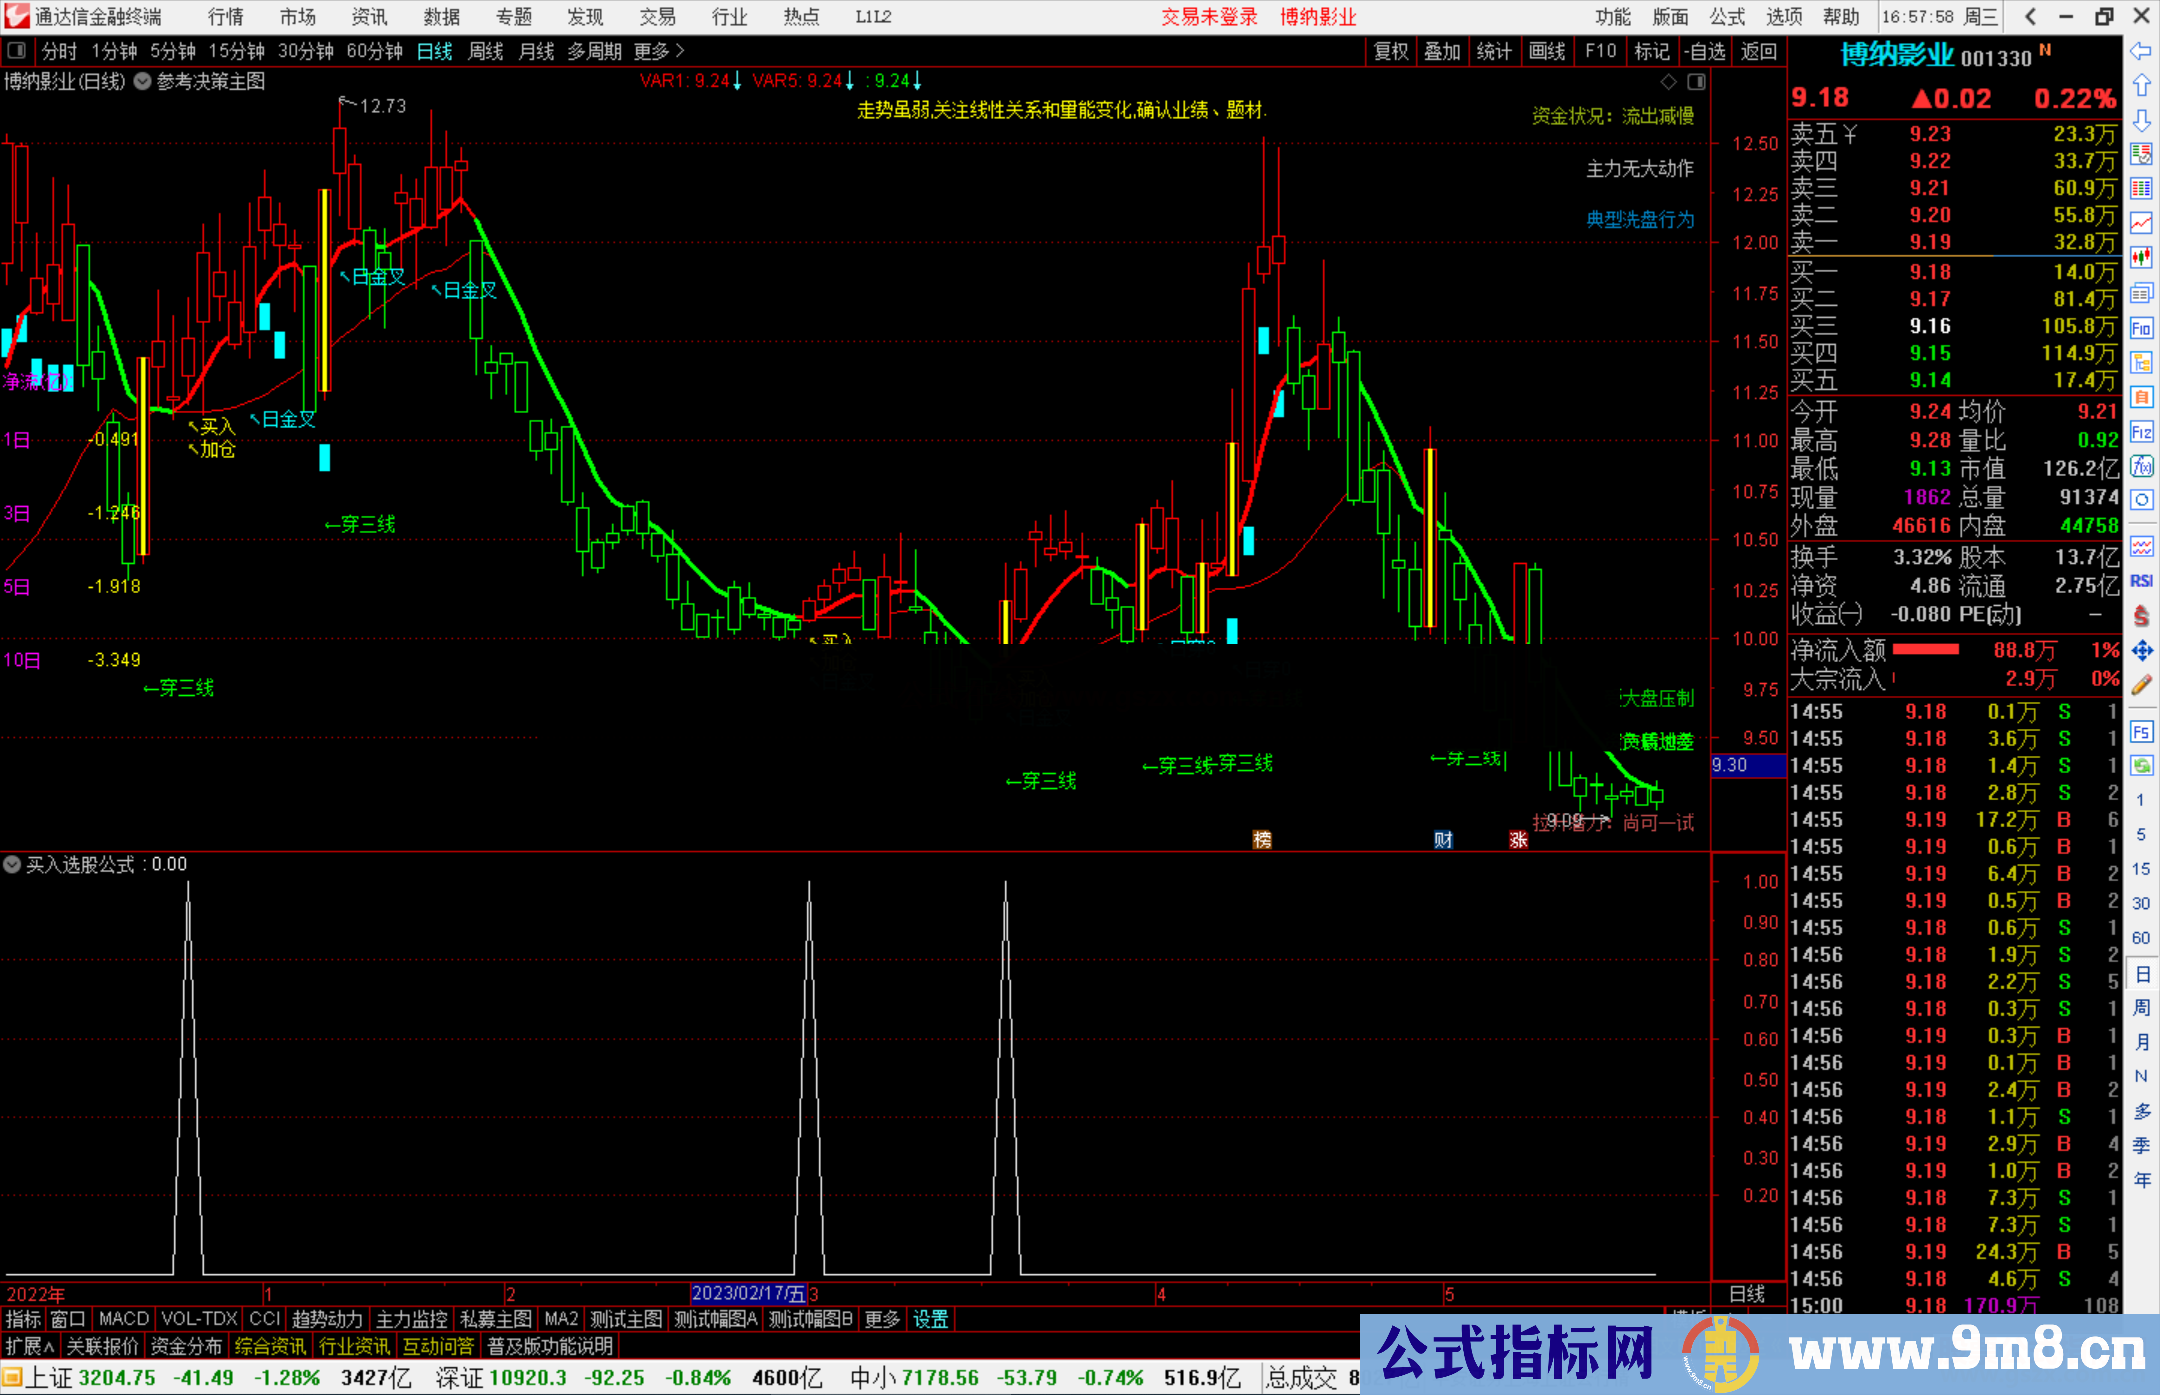The height and width of the screenshot is (1395, 2160).
Task: Click the RSI indicator icon
Action: point(2141,581)
